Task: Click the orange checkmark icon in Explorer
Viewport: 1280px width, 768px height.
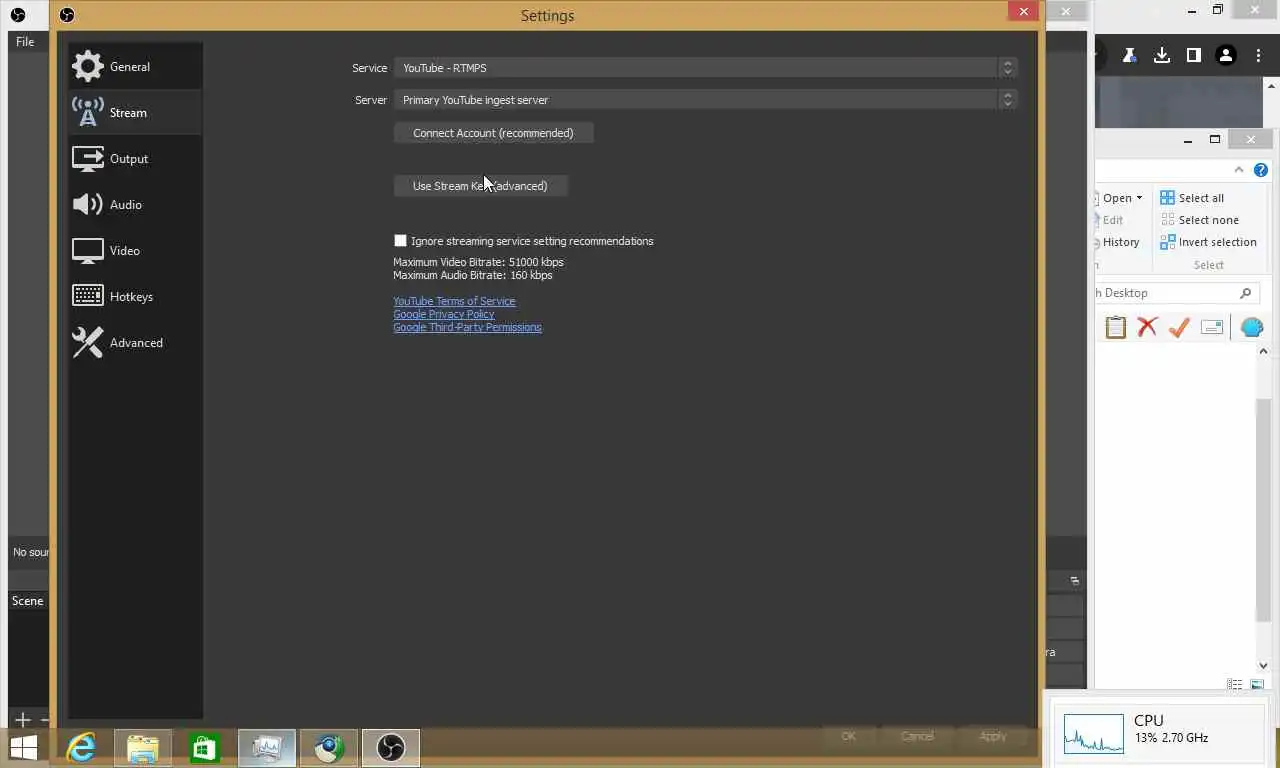Action: [1179, 327]
